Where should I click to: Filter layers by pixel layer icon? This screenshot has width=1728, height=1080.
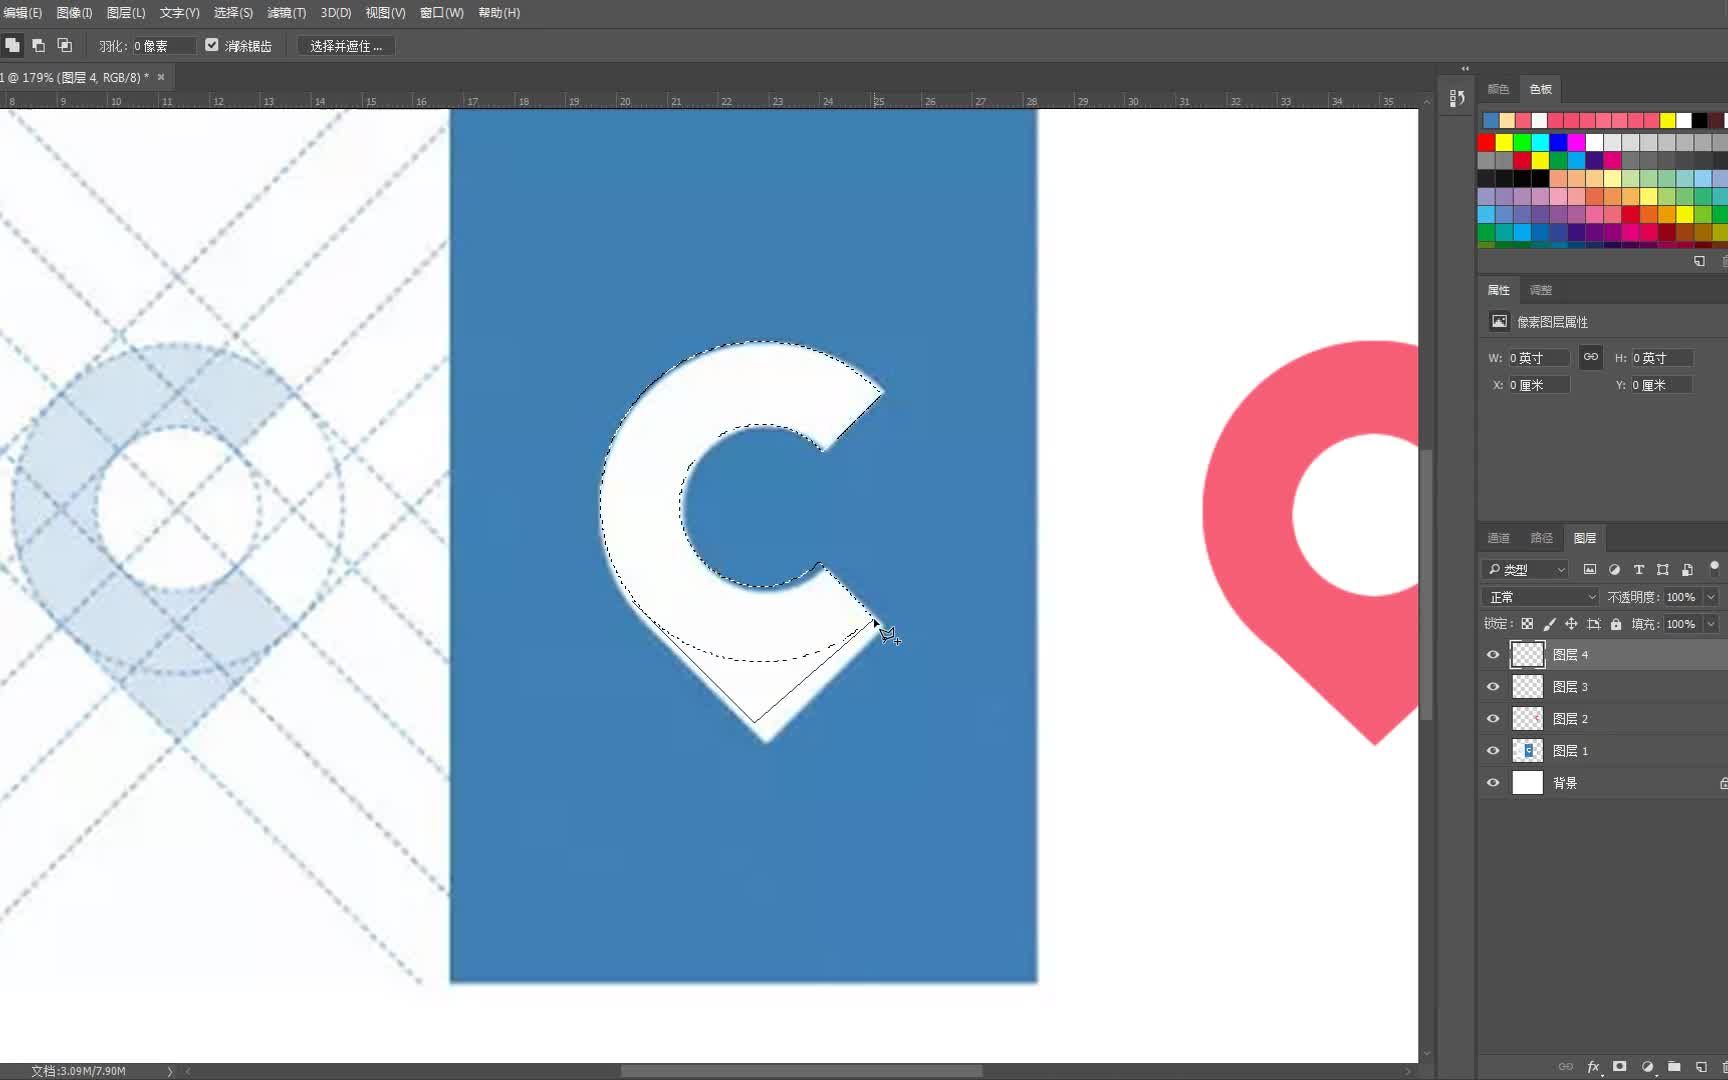pos(1590,569)
